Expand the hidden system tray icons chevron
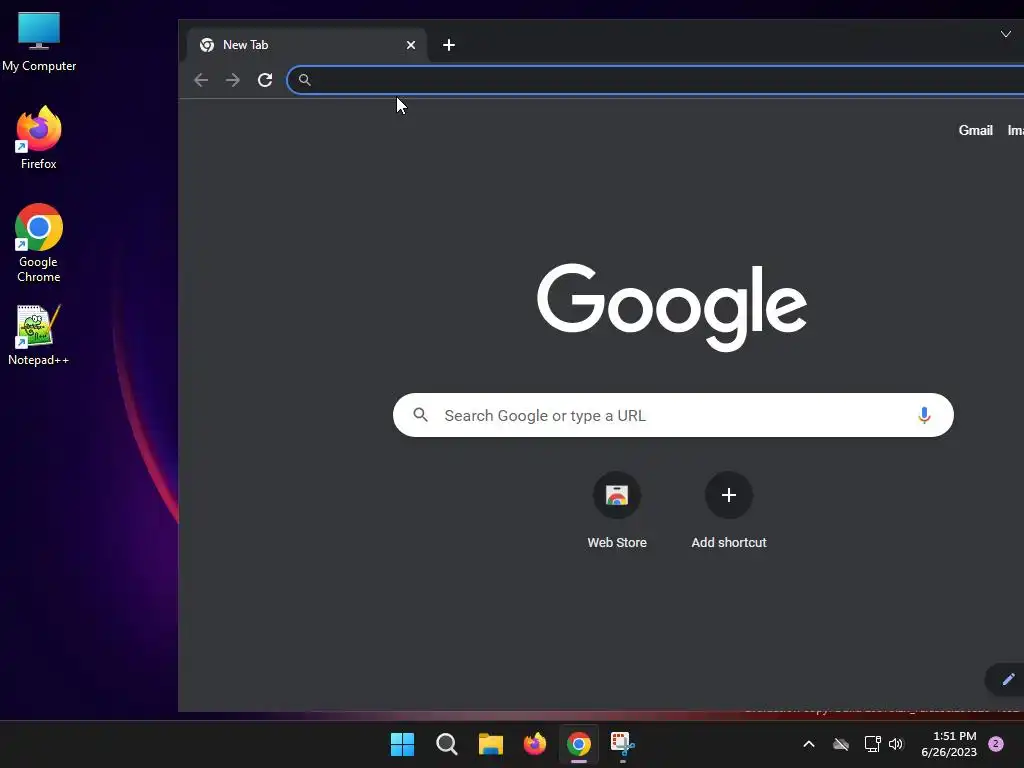 pyautogui.click(x=808, y=744)
